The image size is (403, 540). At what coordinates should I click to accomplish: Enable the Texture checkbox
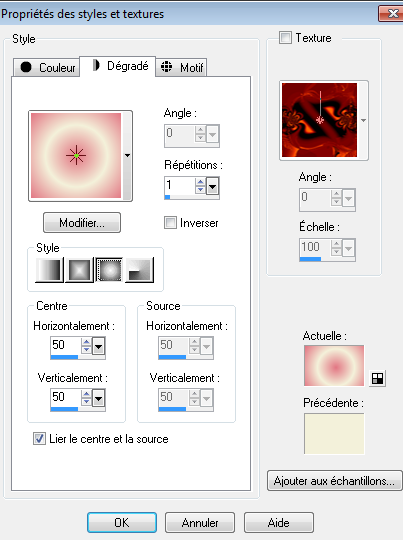[x=285, y=38]
